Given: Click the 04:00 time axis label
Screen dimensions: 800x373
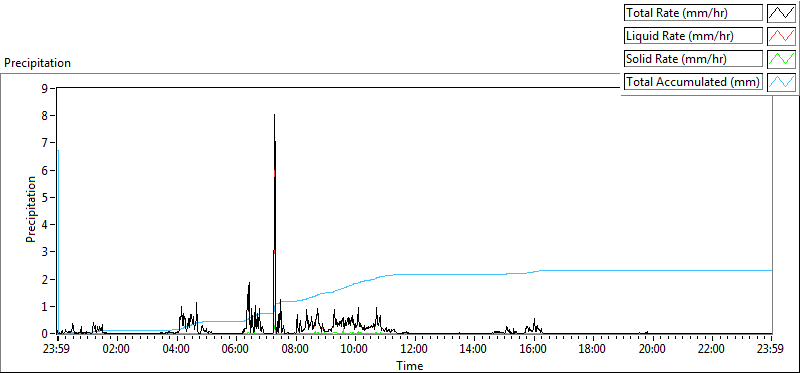Looking at the screenshot, I should click(x=177, y=350).
